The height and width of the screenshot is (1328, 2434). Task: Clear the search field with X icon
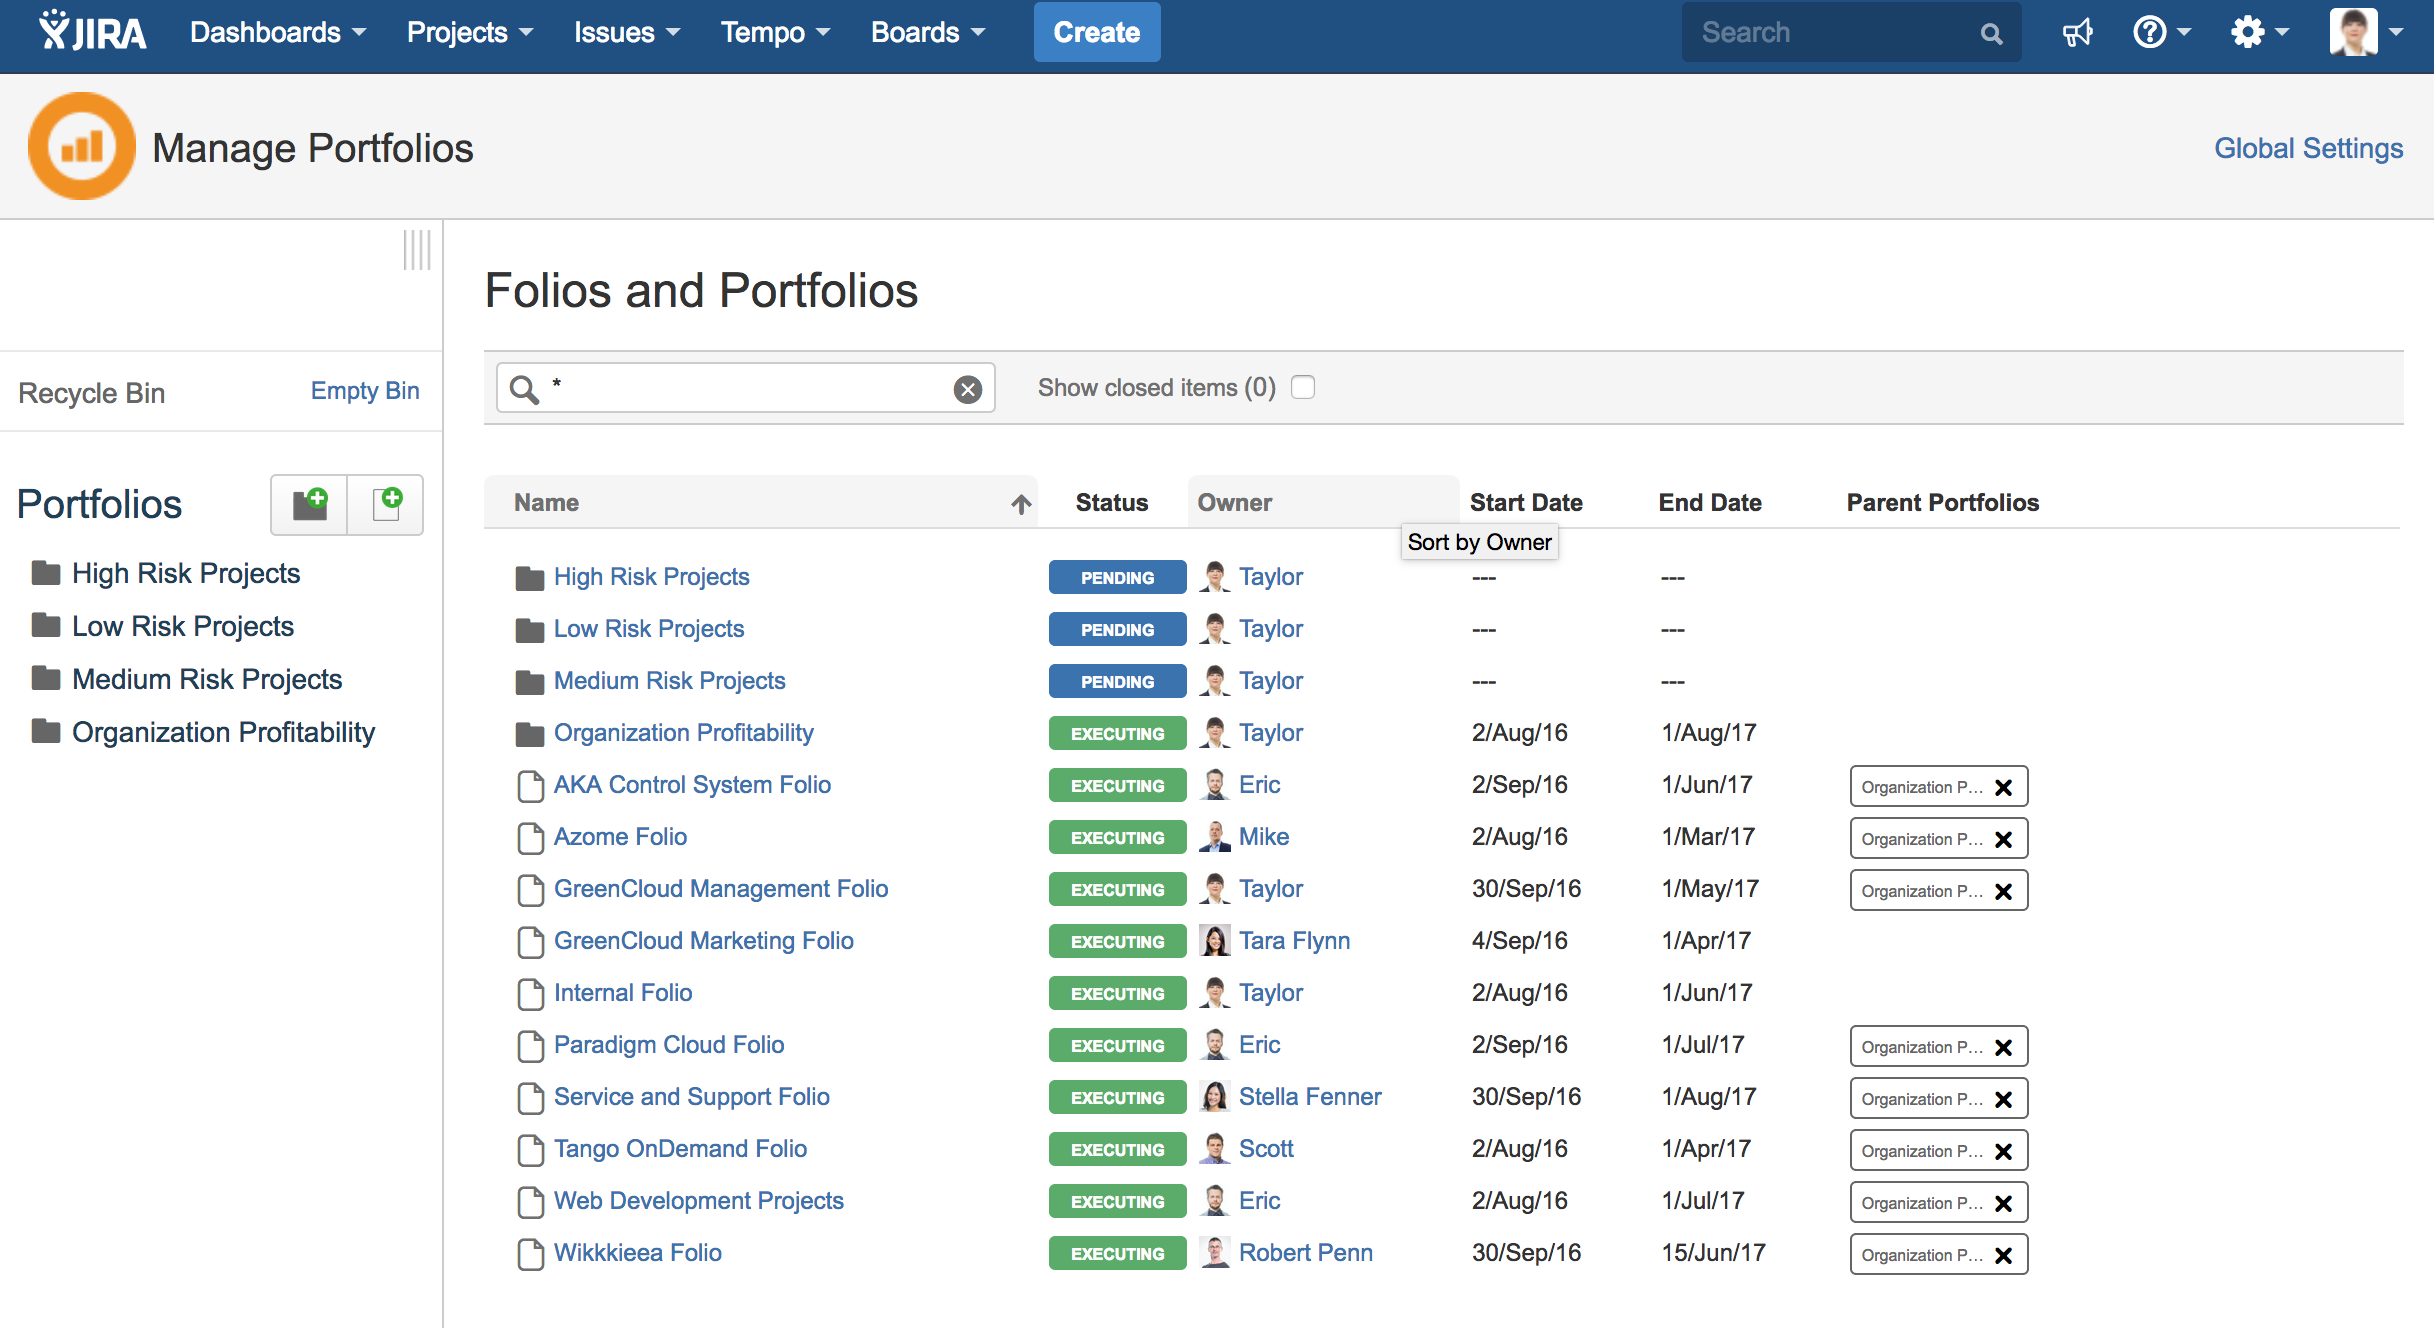(967, 389)
